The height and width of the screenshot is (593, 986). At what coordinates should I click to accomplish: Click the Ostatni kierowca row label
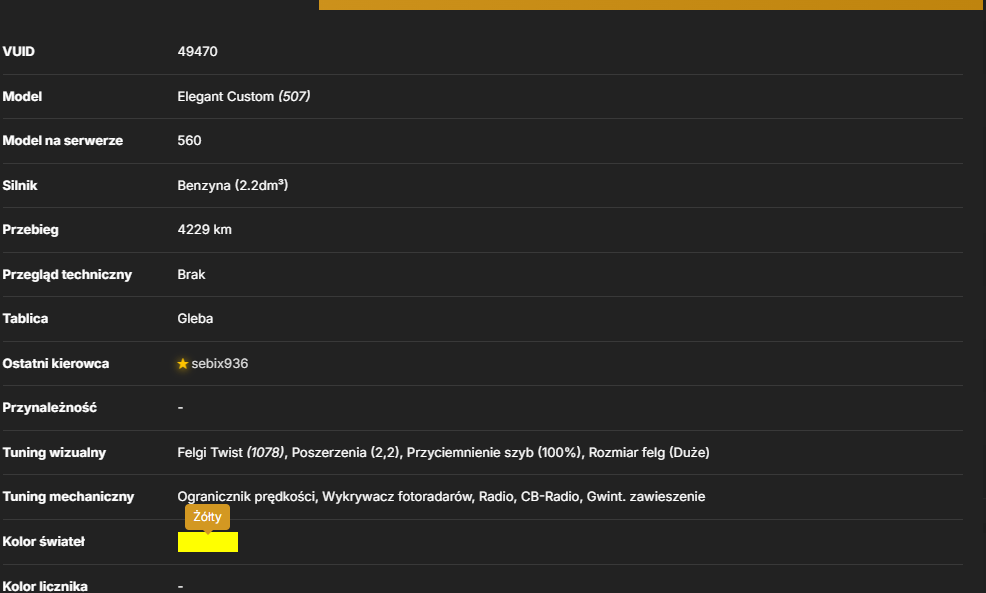pyautogui.click(x=56, y=363)
